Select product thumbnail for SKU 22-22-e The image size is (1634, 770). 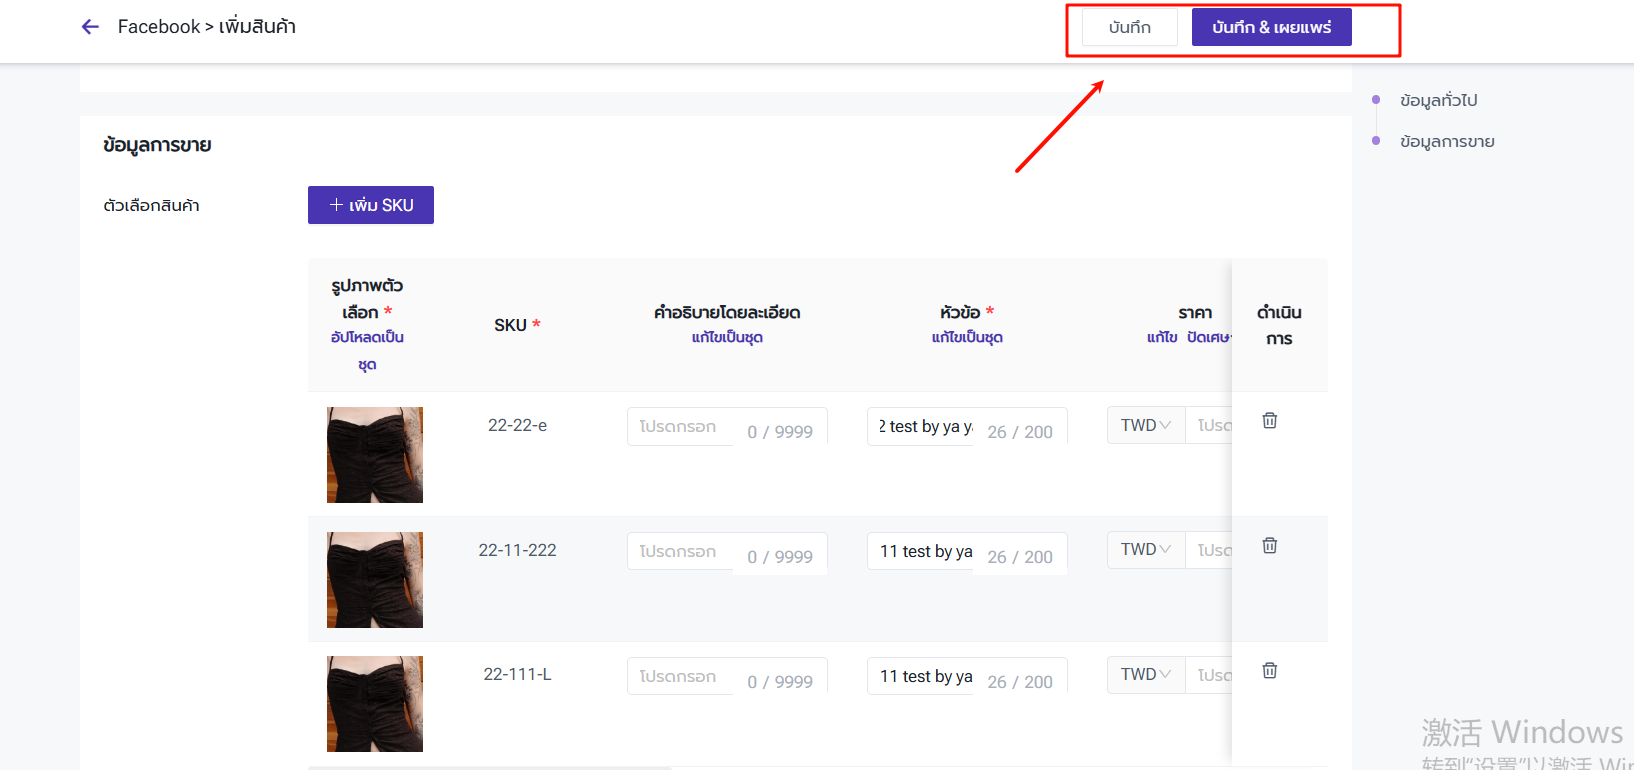click(x=375, y=455)
